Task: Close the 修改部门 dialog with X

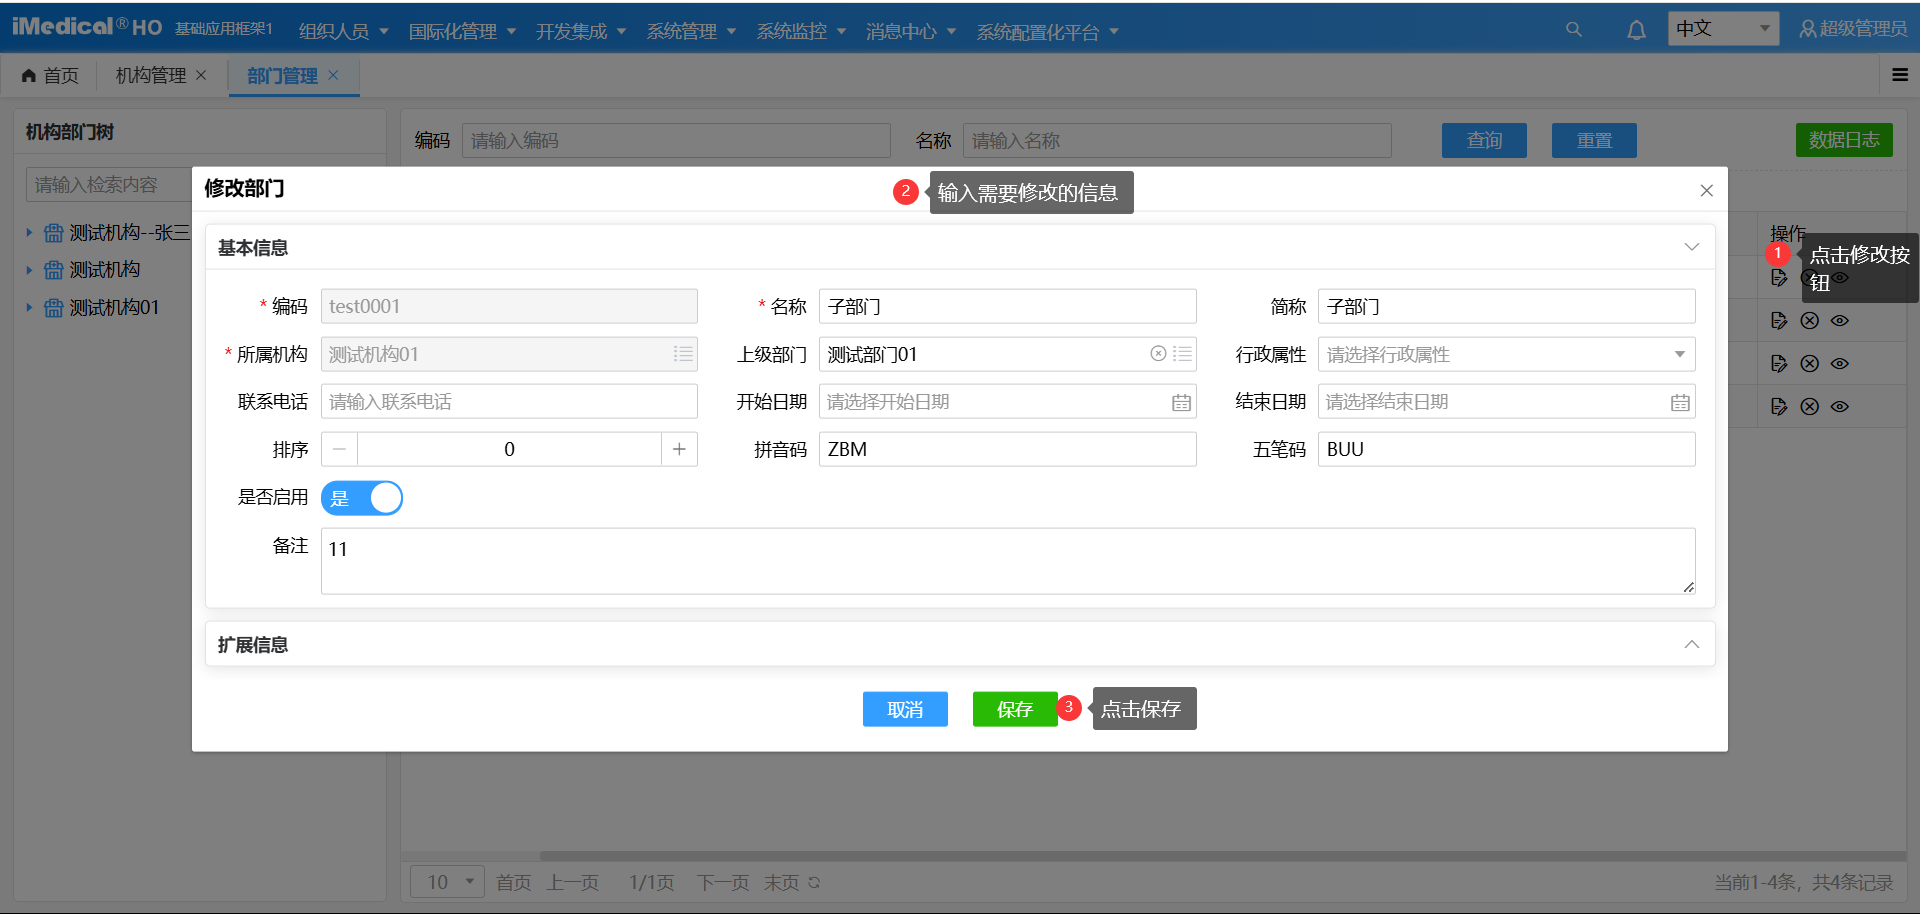Action: [x=1706, y=190]
